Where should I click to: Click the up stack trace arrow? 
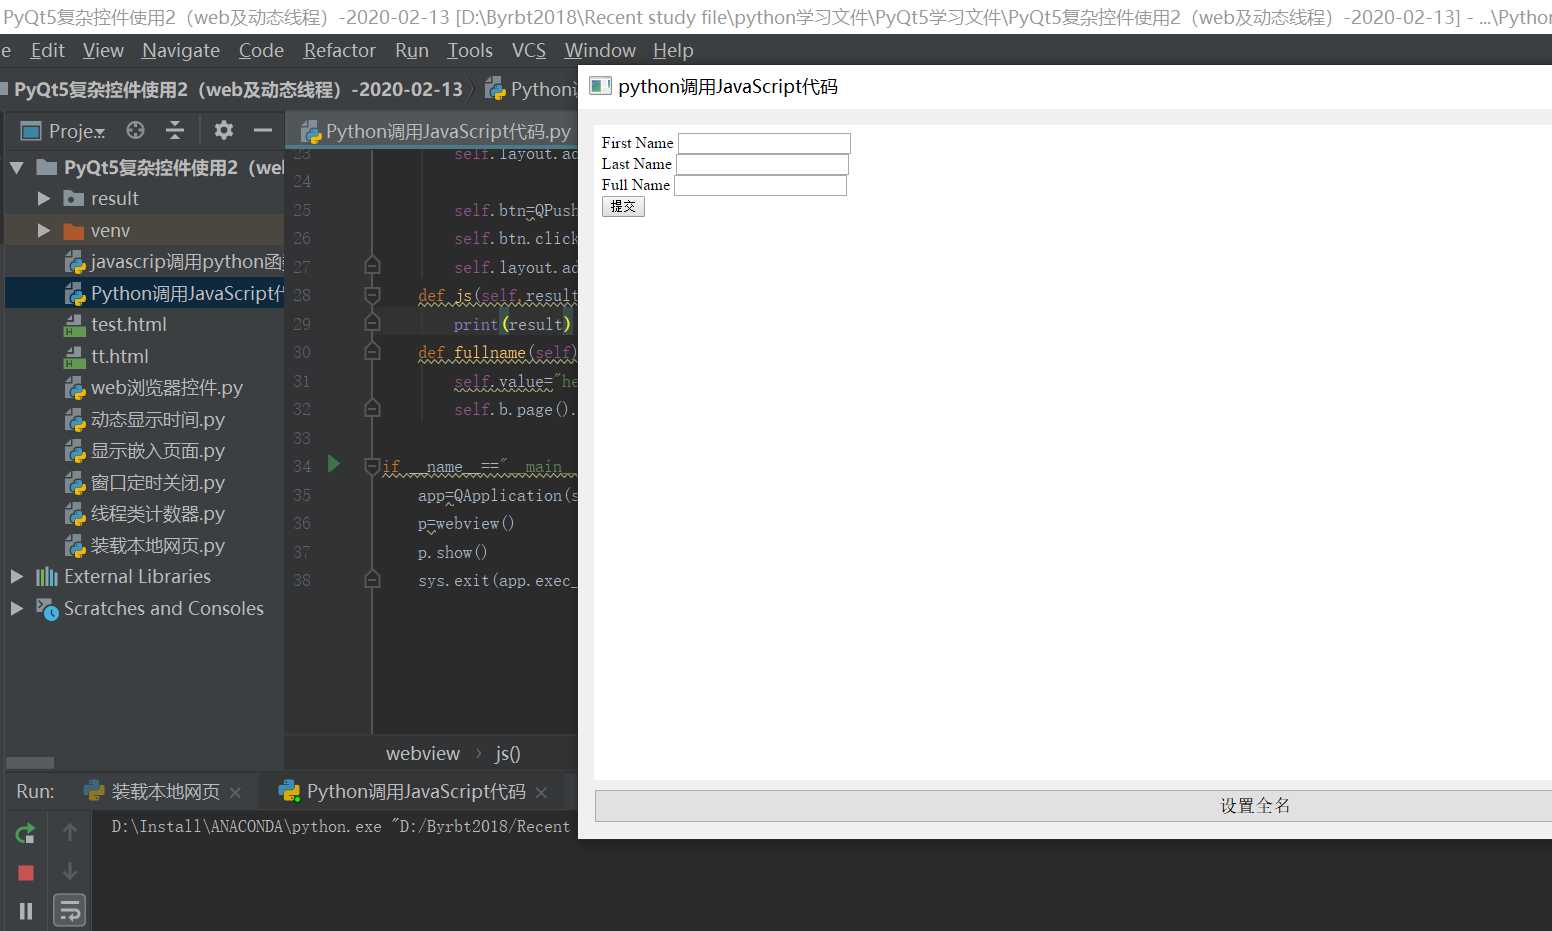70,832
